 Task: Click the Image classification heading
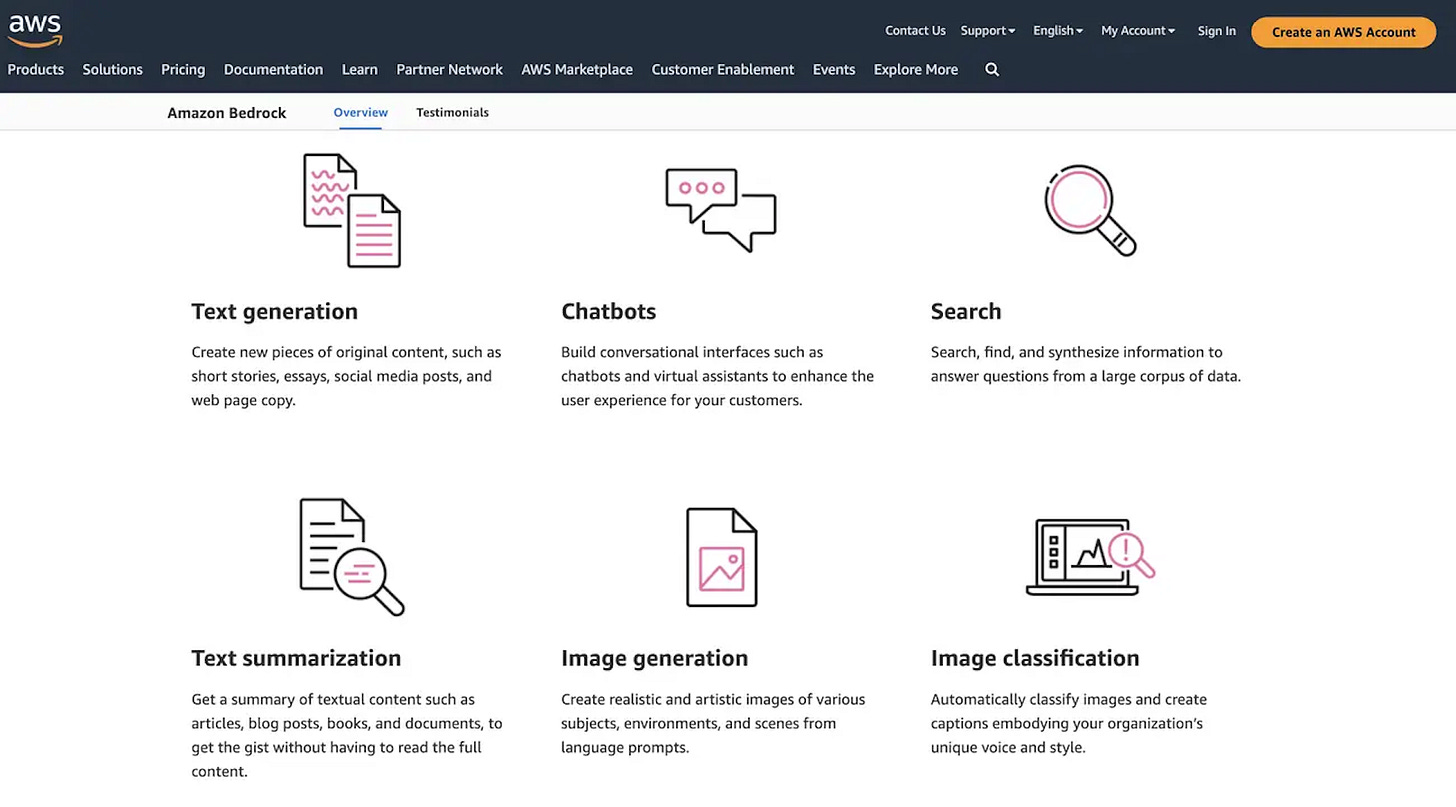click(x=1035, y=658)
